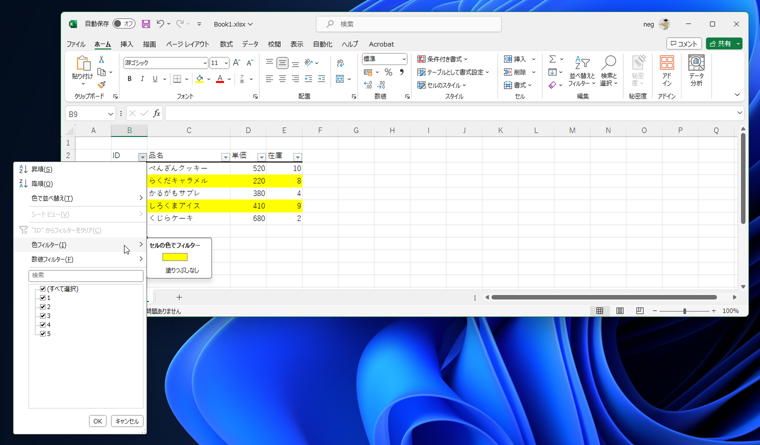Open 条件付き書式 button
The width and height of the screenshot is (760, 445).
pyautogui.click(x=442, y=59)
